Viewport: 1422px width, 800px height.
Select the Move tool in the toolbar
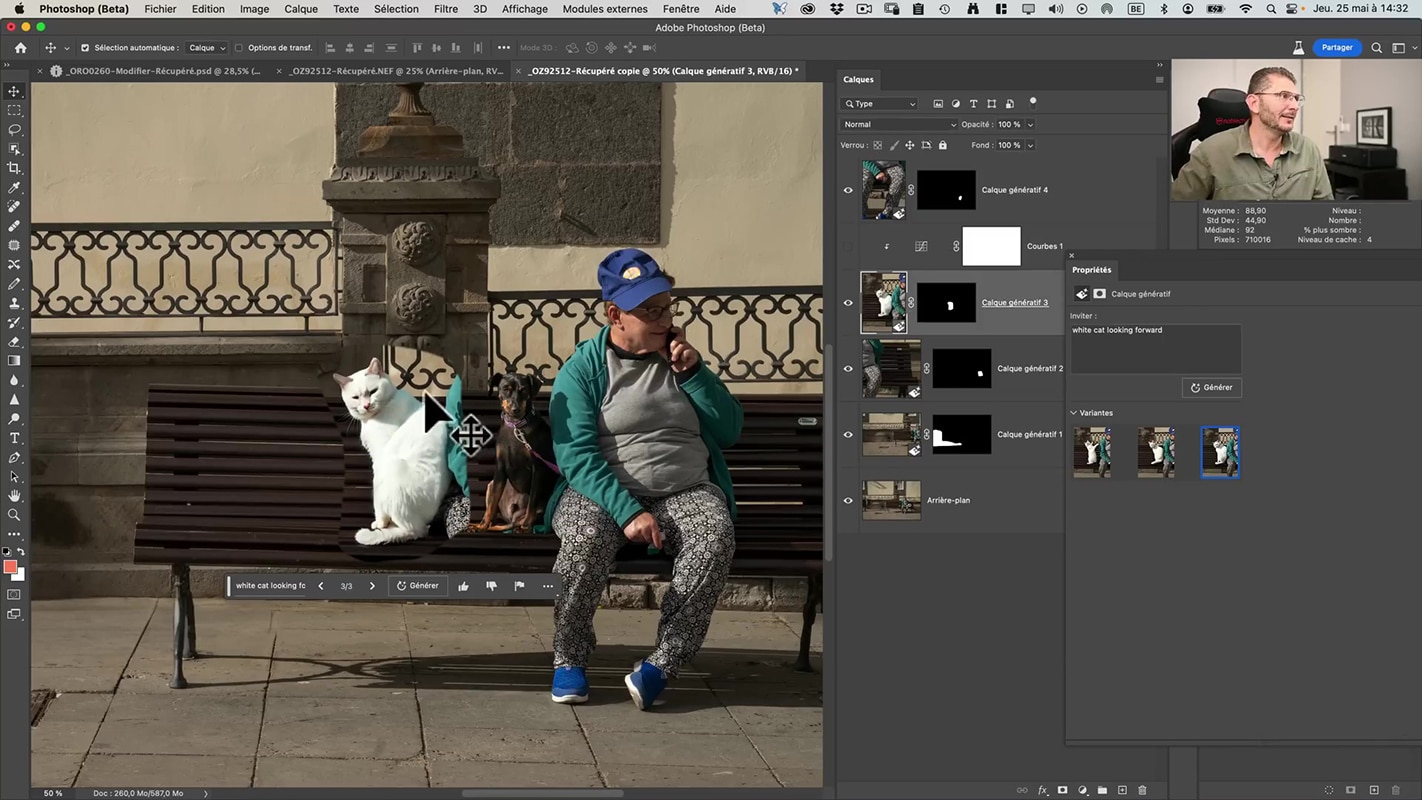[x=14, y=91]
